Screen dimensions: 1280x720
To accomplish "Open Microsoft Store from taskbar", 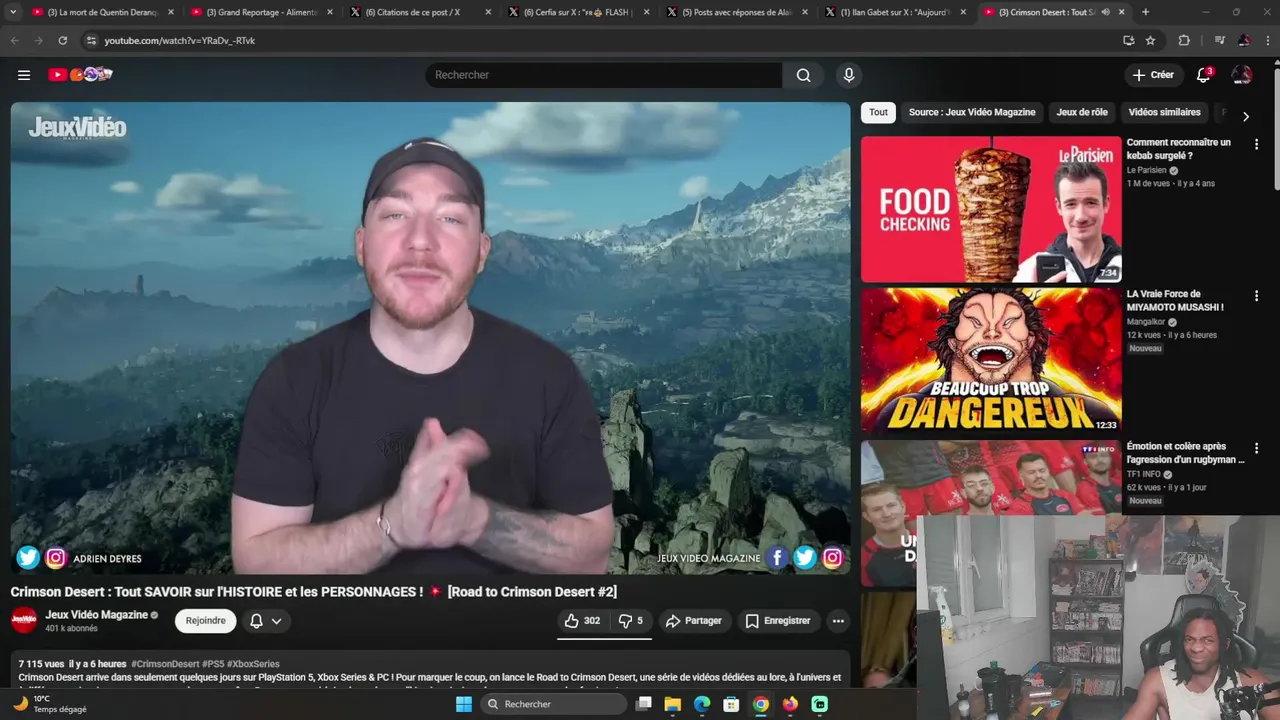I will [x=731, y=704].
